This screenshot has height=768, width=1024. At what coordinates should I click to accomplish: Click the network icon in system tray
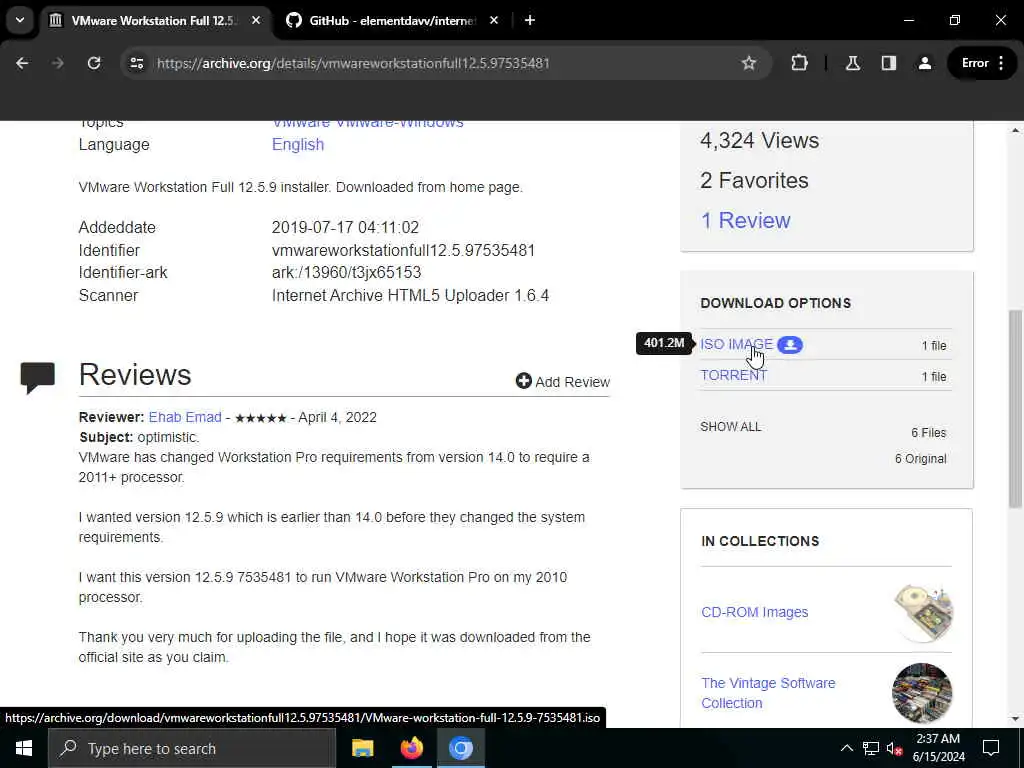[x=871, y=748]
